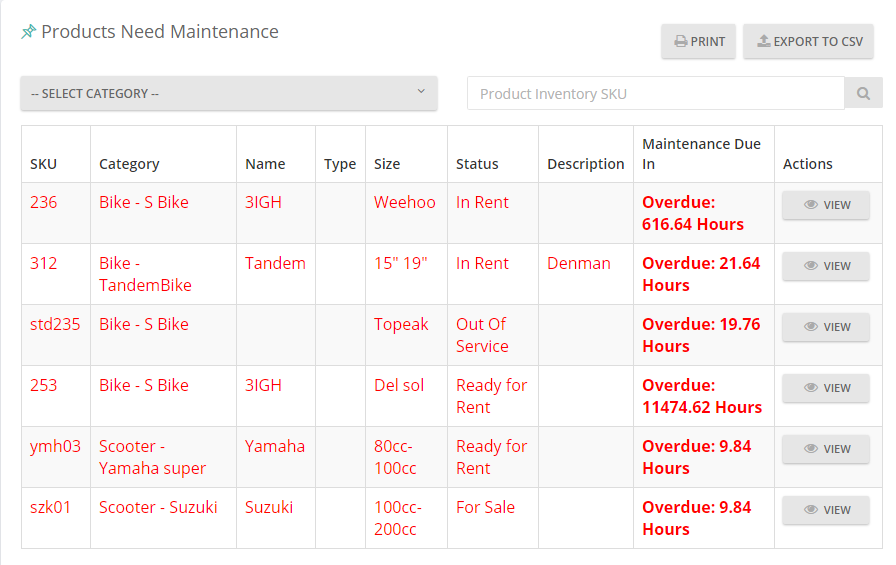Click the upload icon on Export to CSV
The height and width of the screenshot is (565, 896).
763,41
